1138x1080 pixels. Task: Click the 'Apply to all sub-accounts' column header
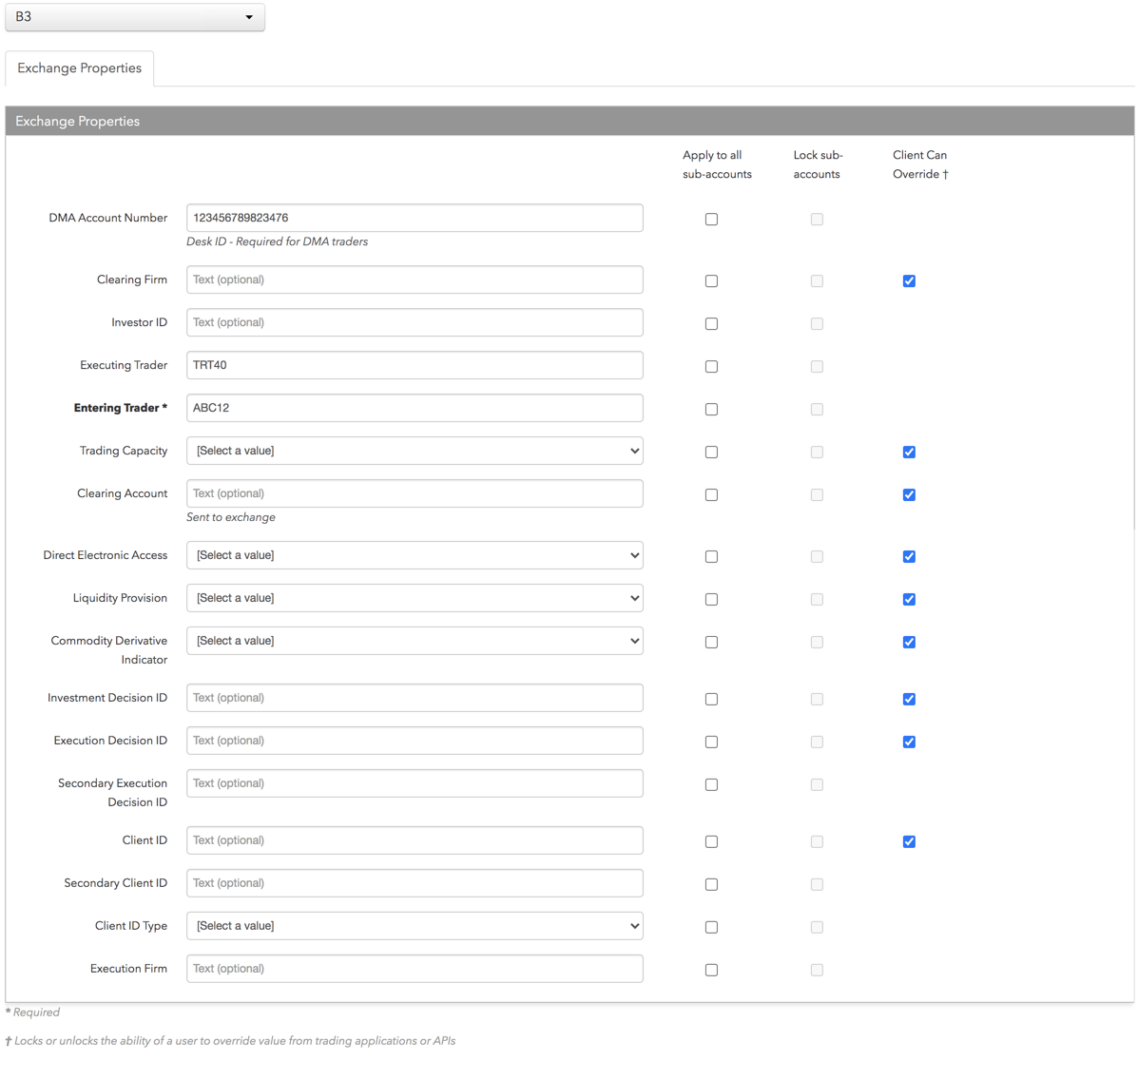(x=716, y=165)
